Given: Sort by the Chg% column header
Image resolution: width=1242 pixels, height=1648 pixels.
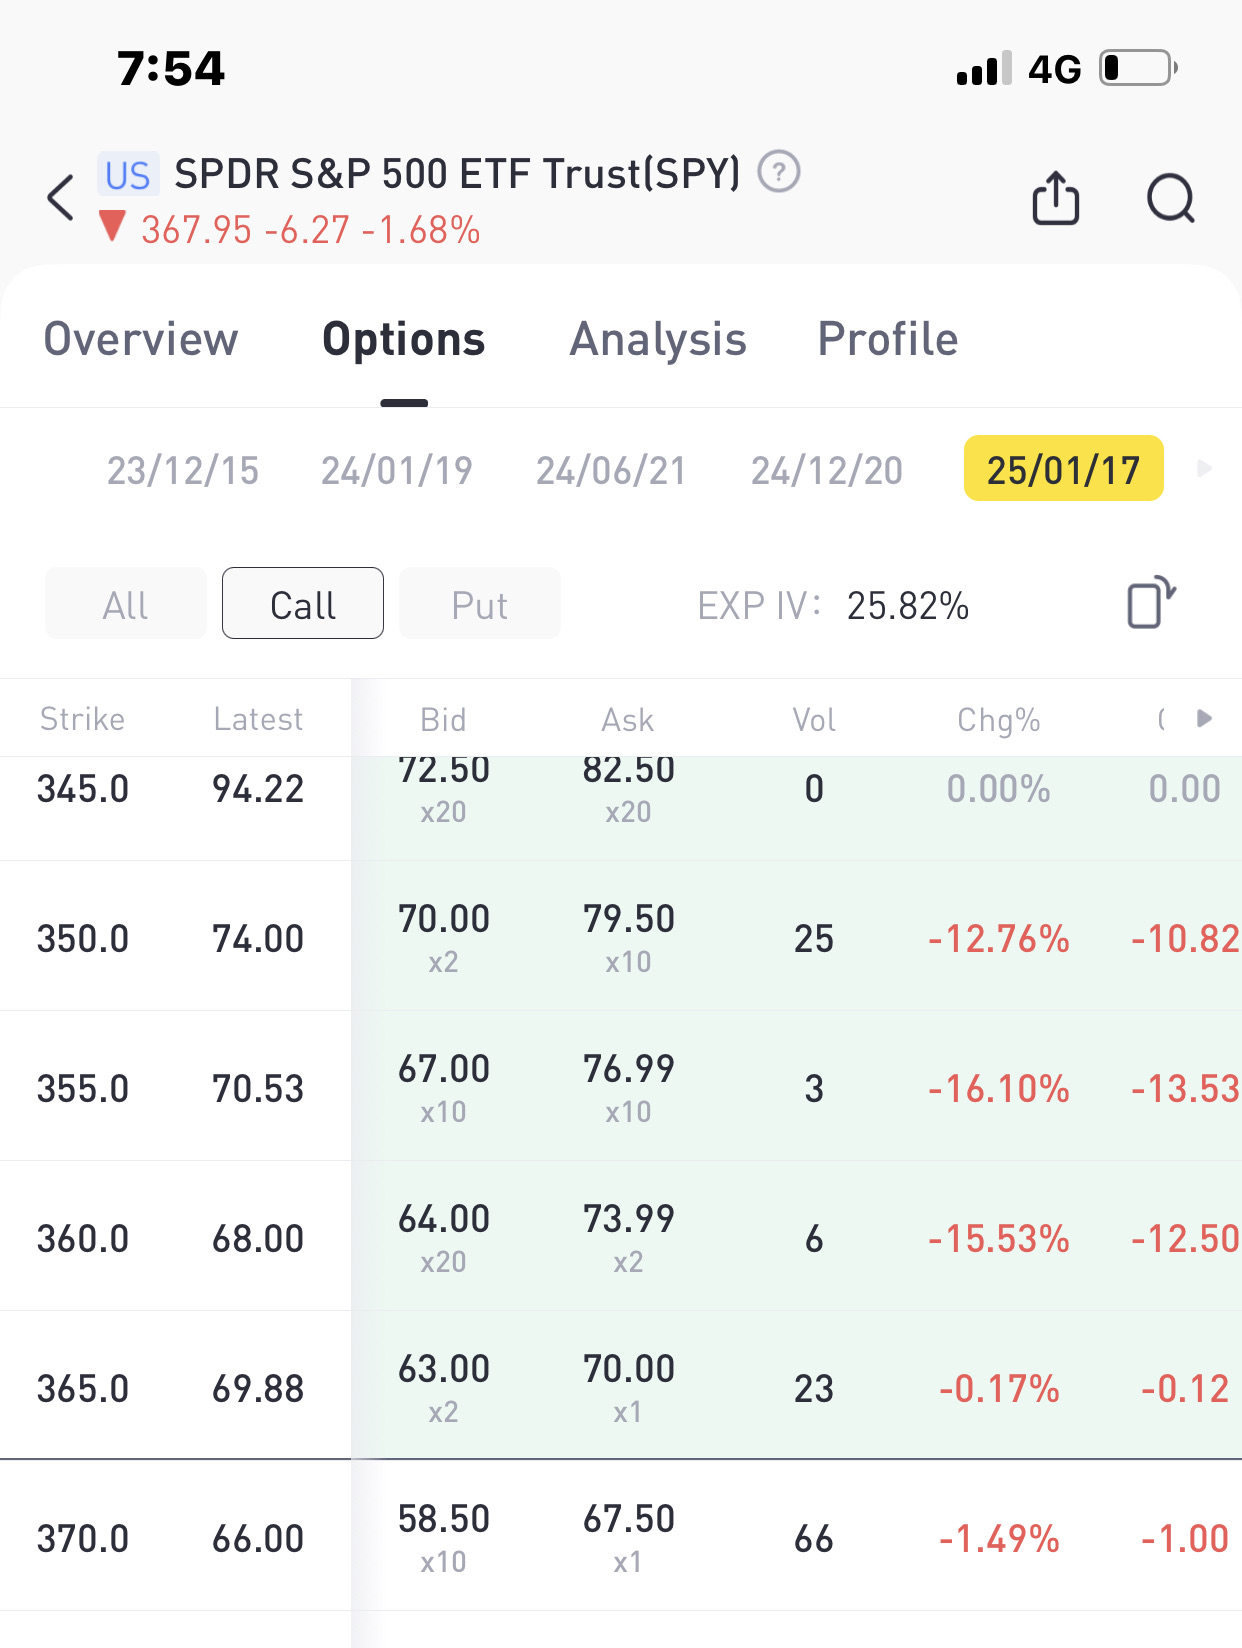Looking at the screenshot, I should click(x=998, y=719).
